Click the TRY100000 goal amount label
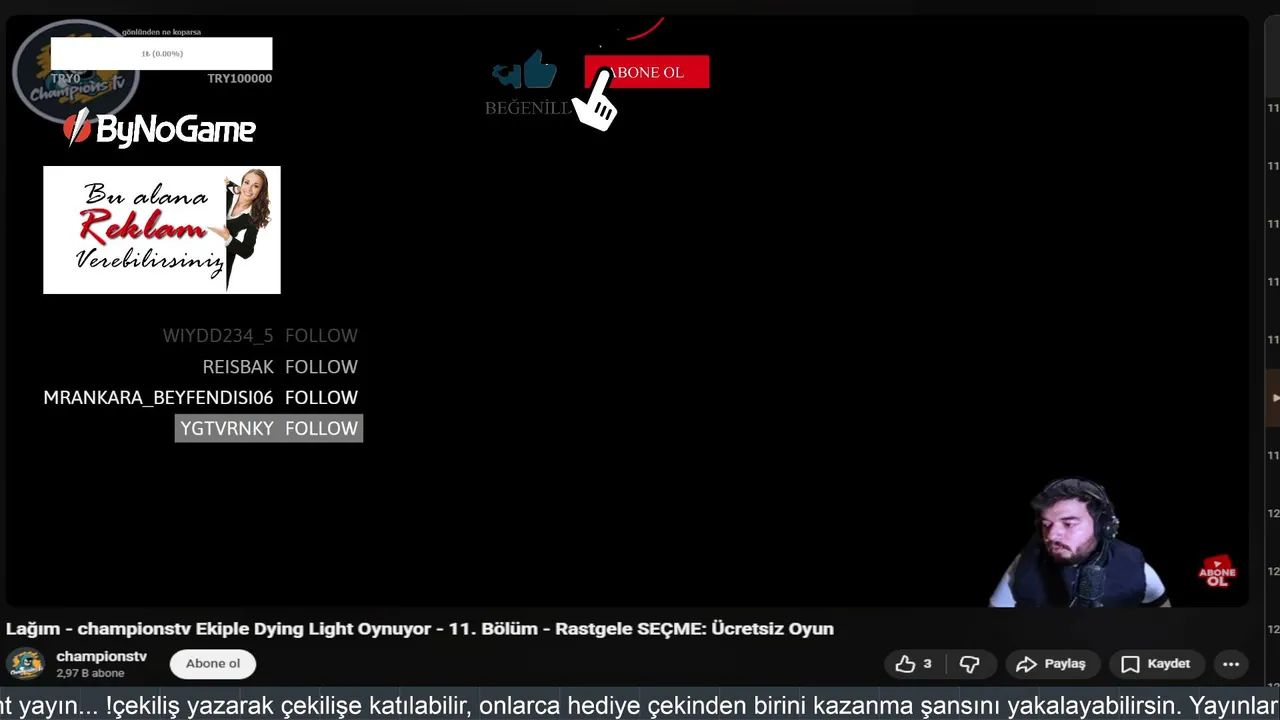Screen dimensions: 1280x720 click(240, 78)
